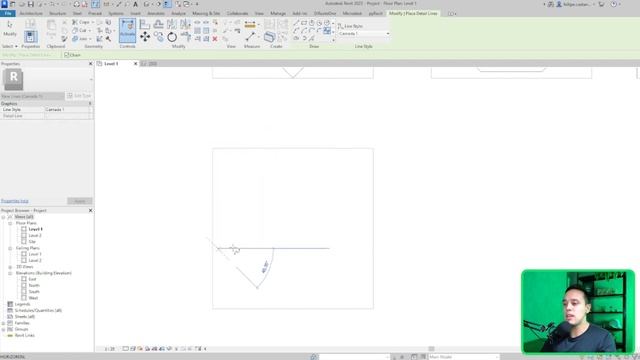Select the Line draw tool

(296, 23)
